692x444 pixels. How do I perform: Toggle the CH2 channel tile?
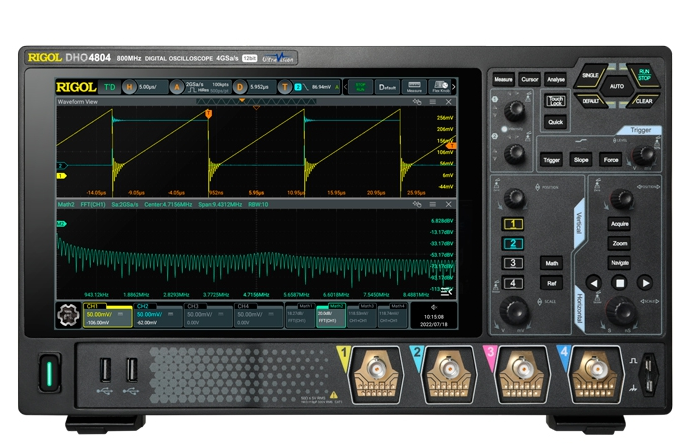pyautogui.click(x=158, y=315)
